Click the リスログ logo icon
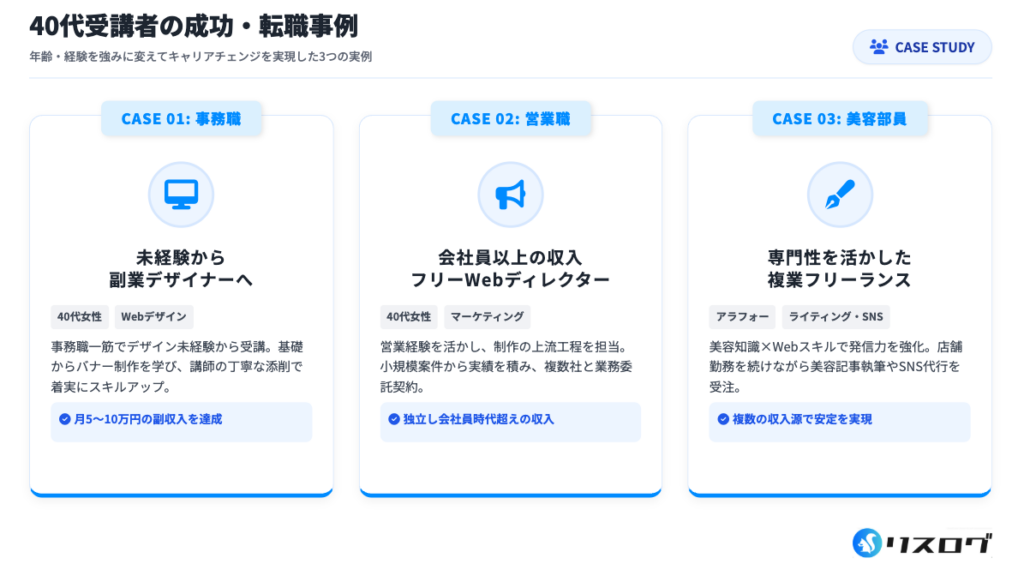Screen dimensions: 1024x570 click(867, 543)
